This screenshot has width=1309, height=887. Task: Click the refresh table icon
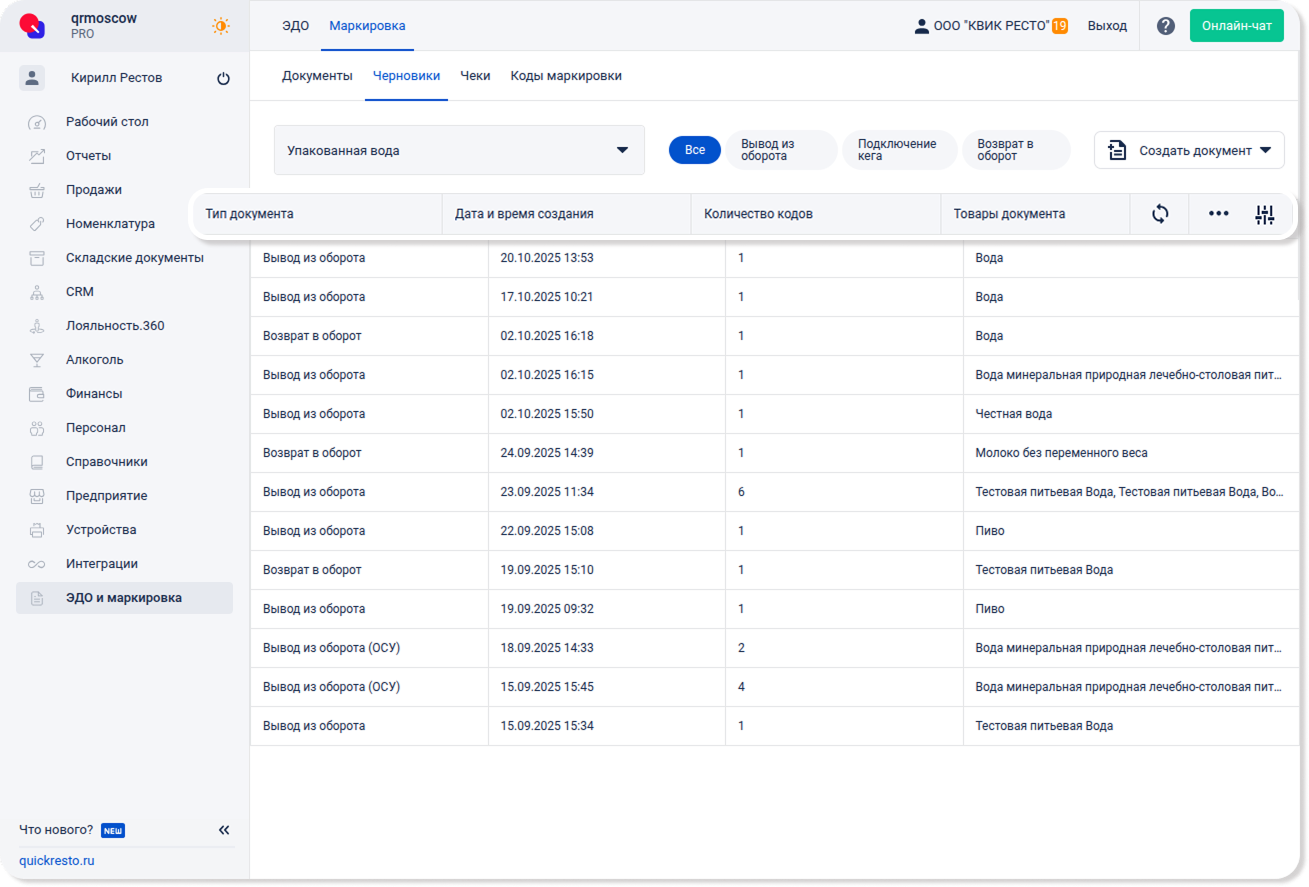[x=1160, y=214]
